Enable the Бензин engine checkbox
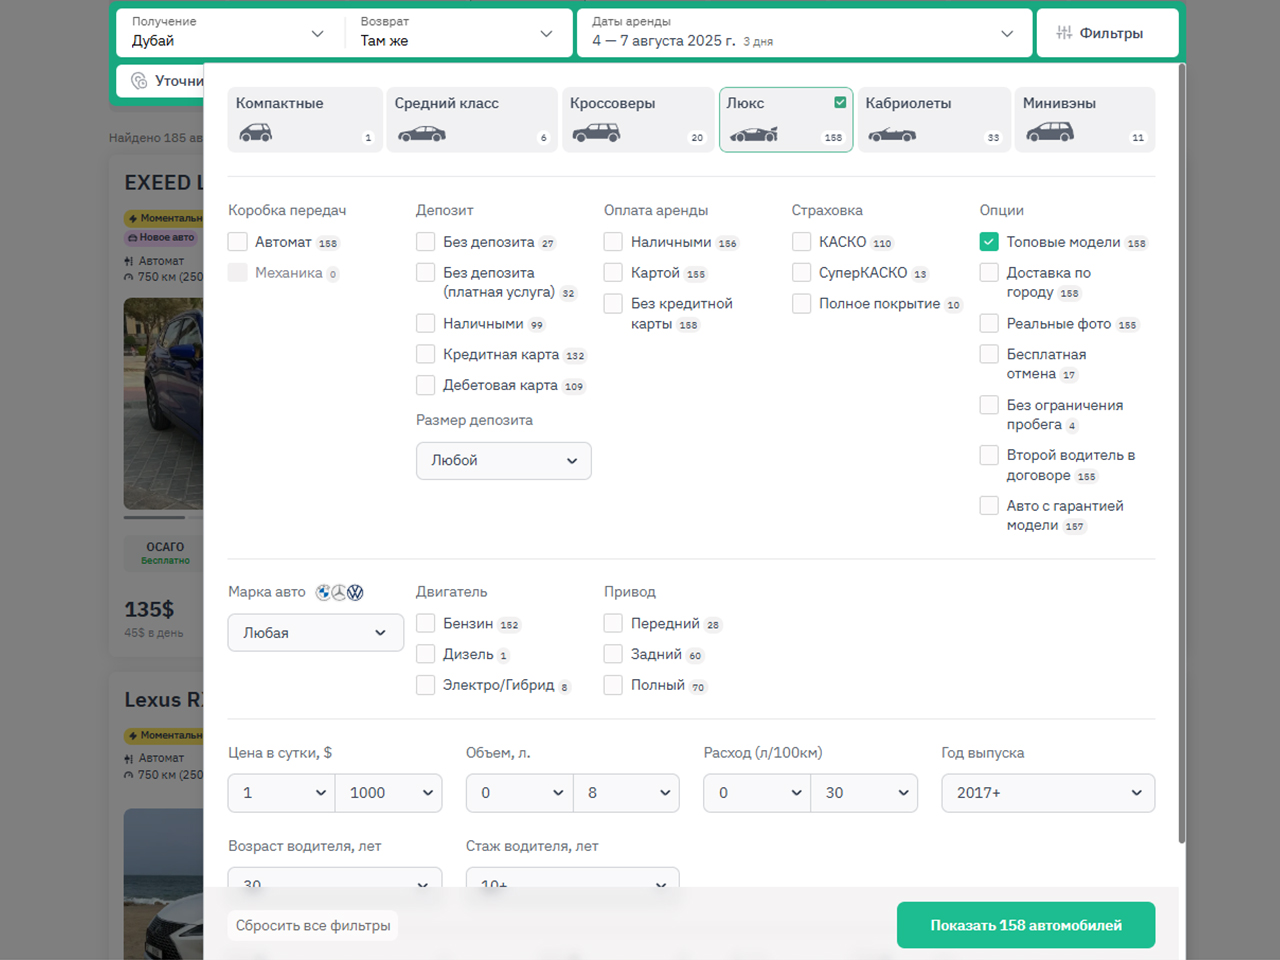This screenshot has width=1280, height=960. point(426,624)
